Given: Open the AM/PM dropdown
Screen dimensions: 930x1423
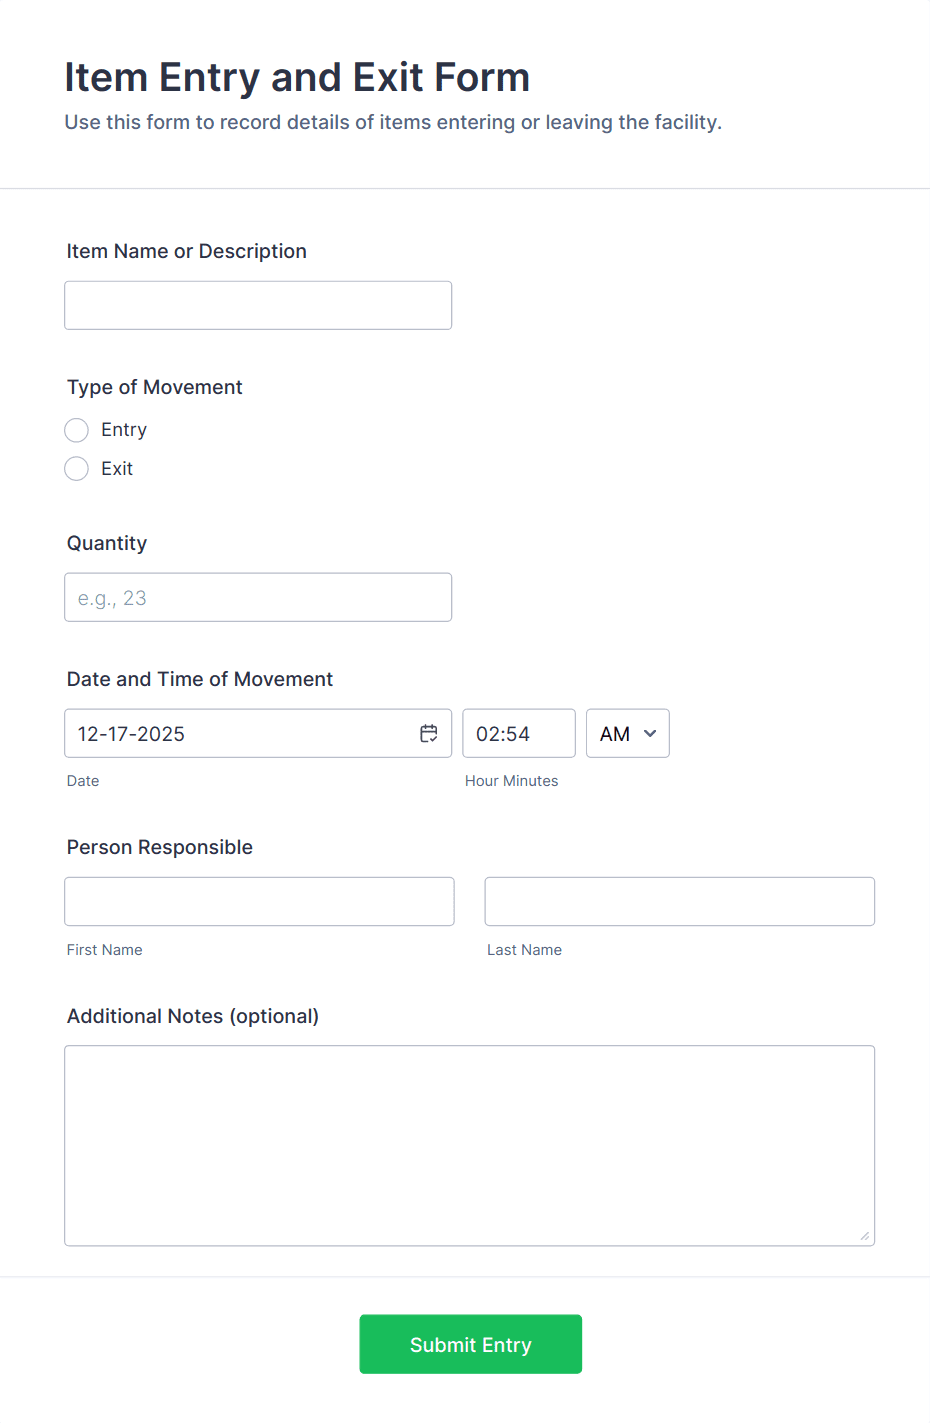Looking at the screenshot, I should 627,733.
